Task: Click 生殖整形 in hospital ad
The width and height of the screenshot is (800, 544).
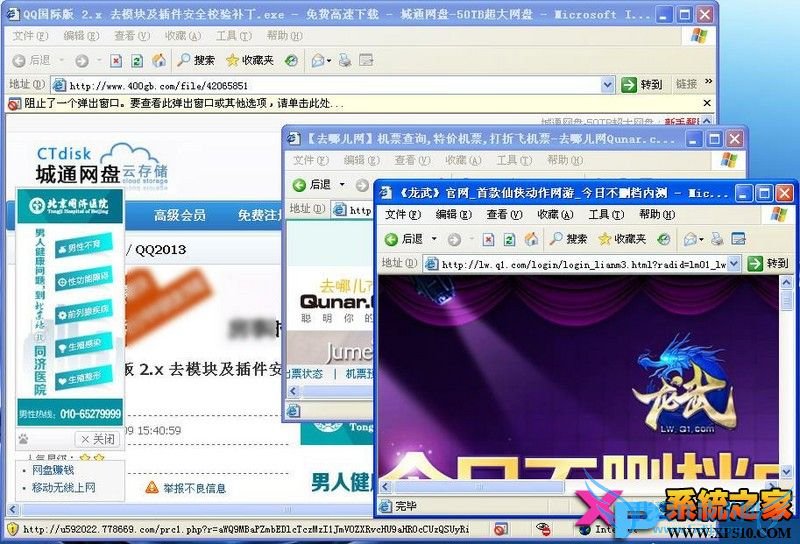Action: pyautogui.click(x=84, y=379)
